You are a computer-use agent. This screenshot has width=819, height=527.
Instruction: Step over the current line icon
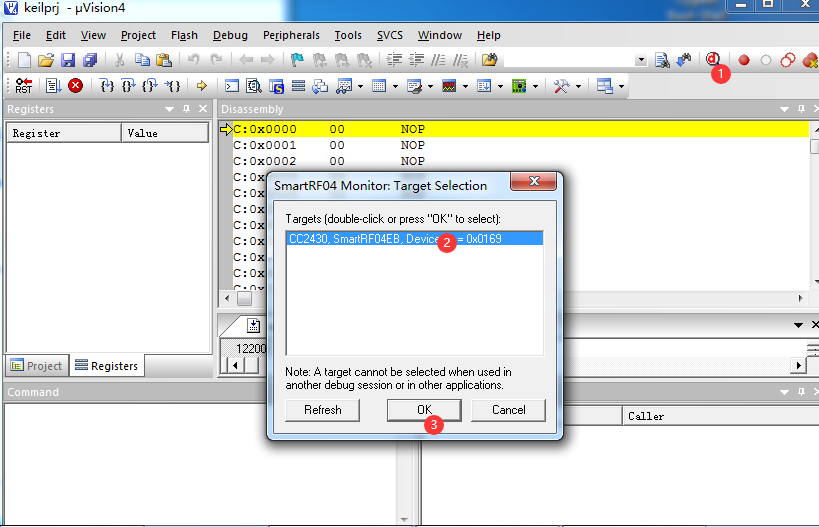[128, 86]
